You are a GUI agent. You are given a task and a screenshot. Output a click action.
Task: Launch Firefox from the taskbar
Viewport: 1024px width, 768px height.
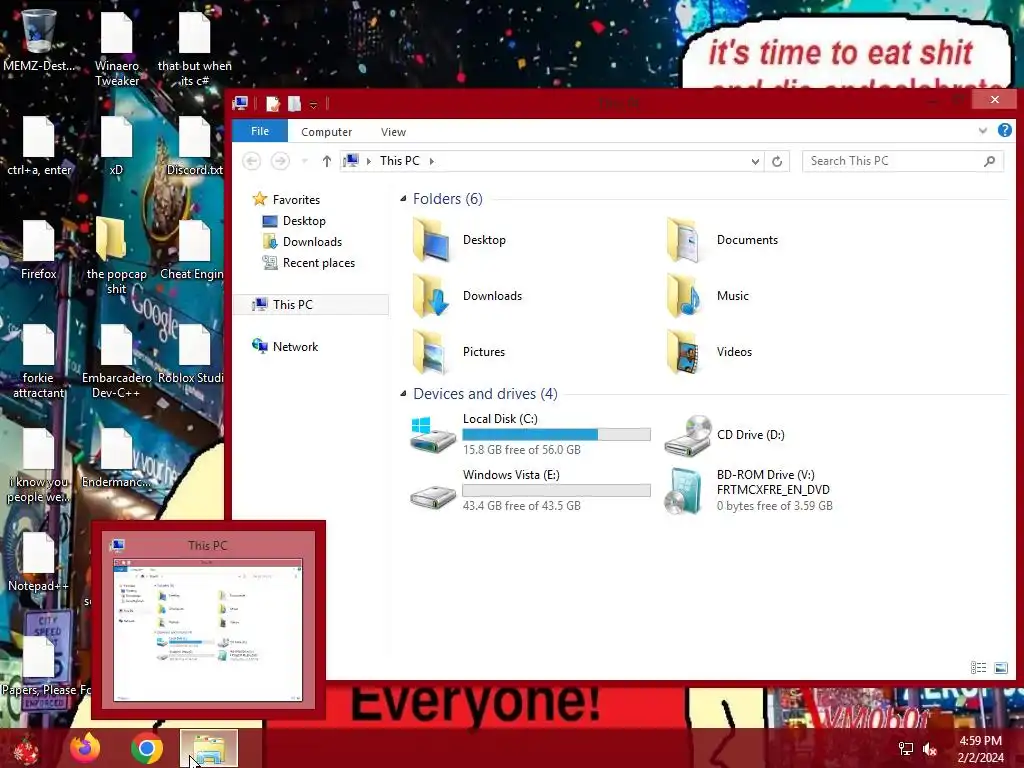coord(85,748)
